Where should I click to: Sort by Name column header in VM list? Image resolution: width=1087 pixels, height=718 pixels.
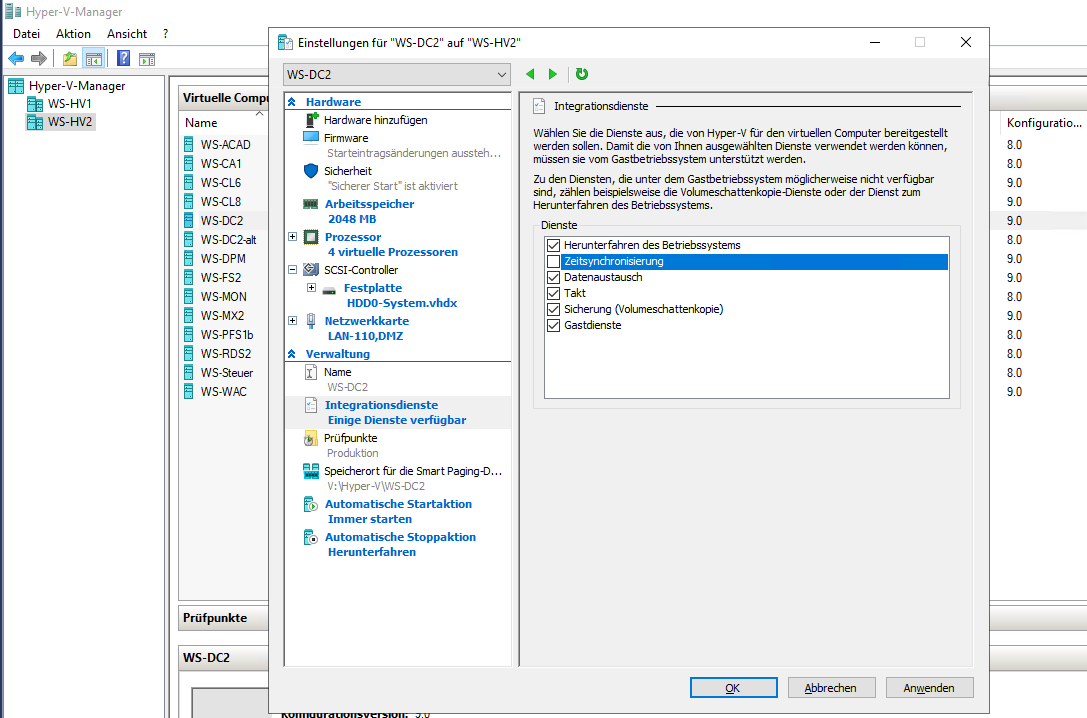click(x=201, y=123)
